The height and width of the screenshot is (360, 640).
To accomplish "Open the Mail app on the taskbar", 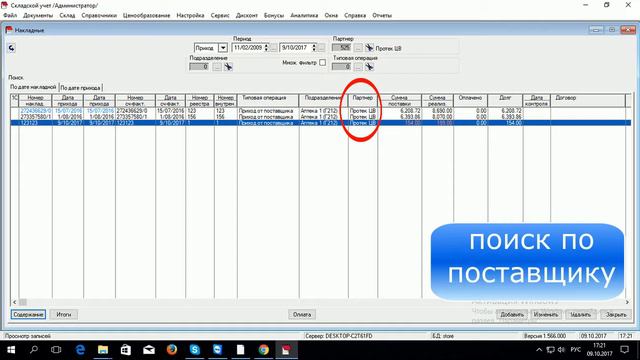I will click(x=149, y=350).
